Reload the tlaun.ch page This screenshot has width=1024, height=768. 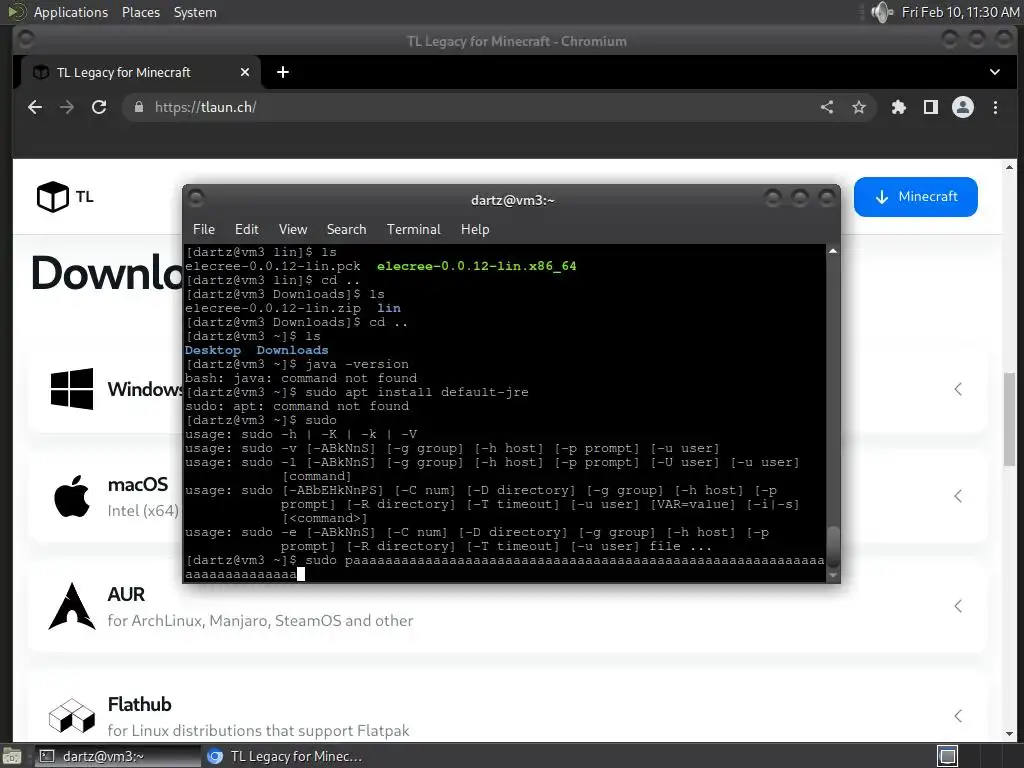click(x=99, y=107)
